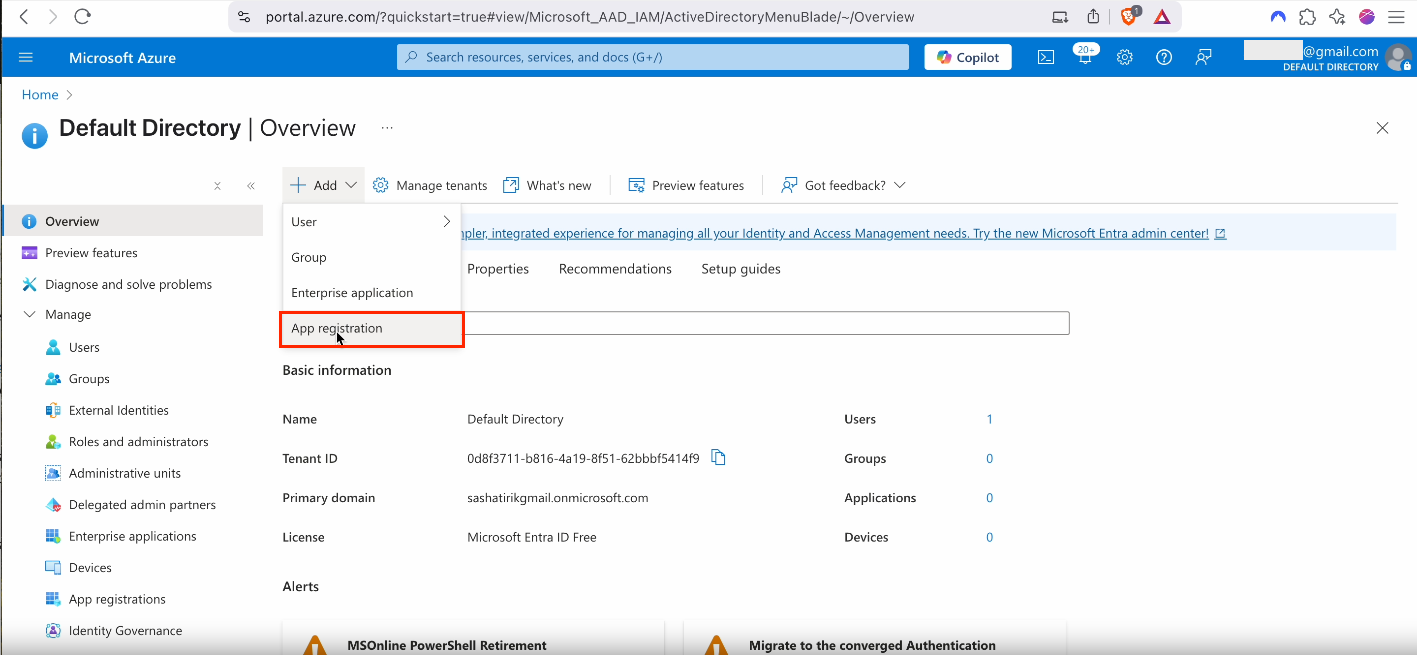This screenshot has height=655, width=1417.
Task: Click the Users count link
Action: coord(990,419)
